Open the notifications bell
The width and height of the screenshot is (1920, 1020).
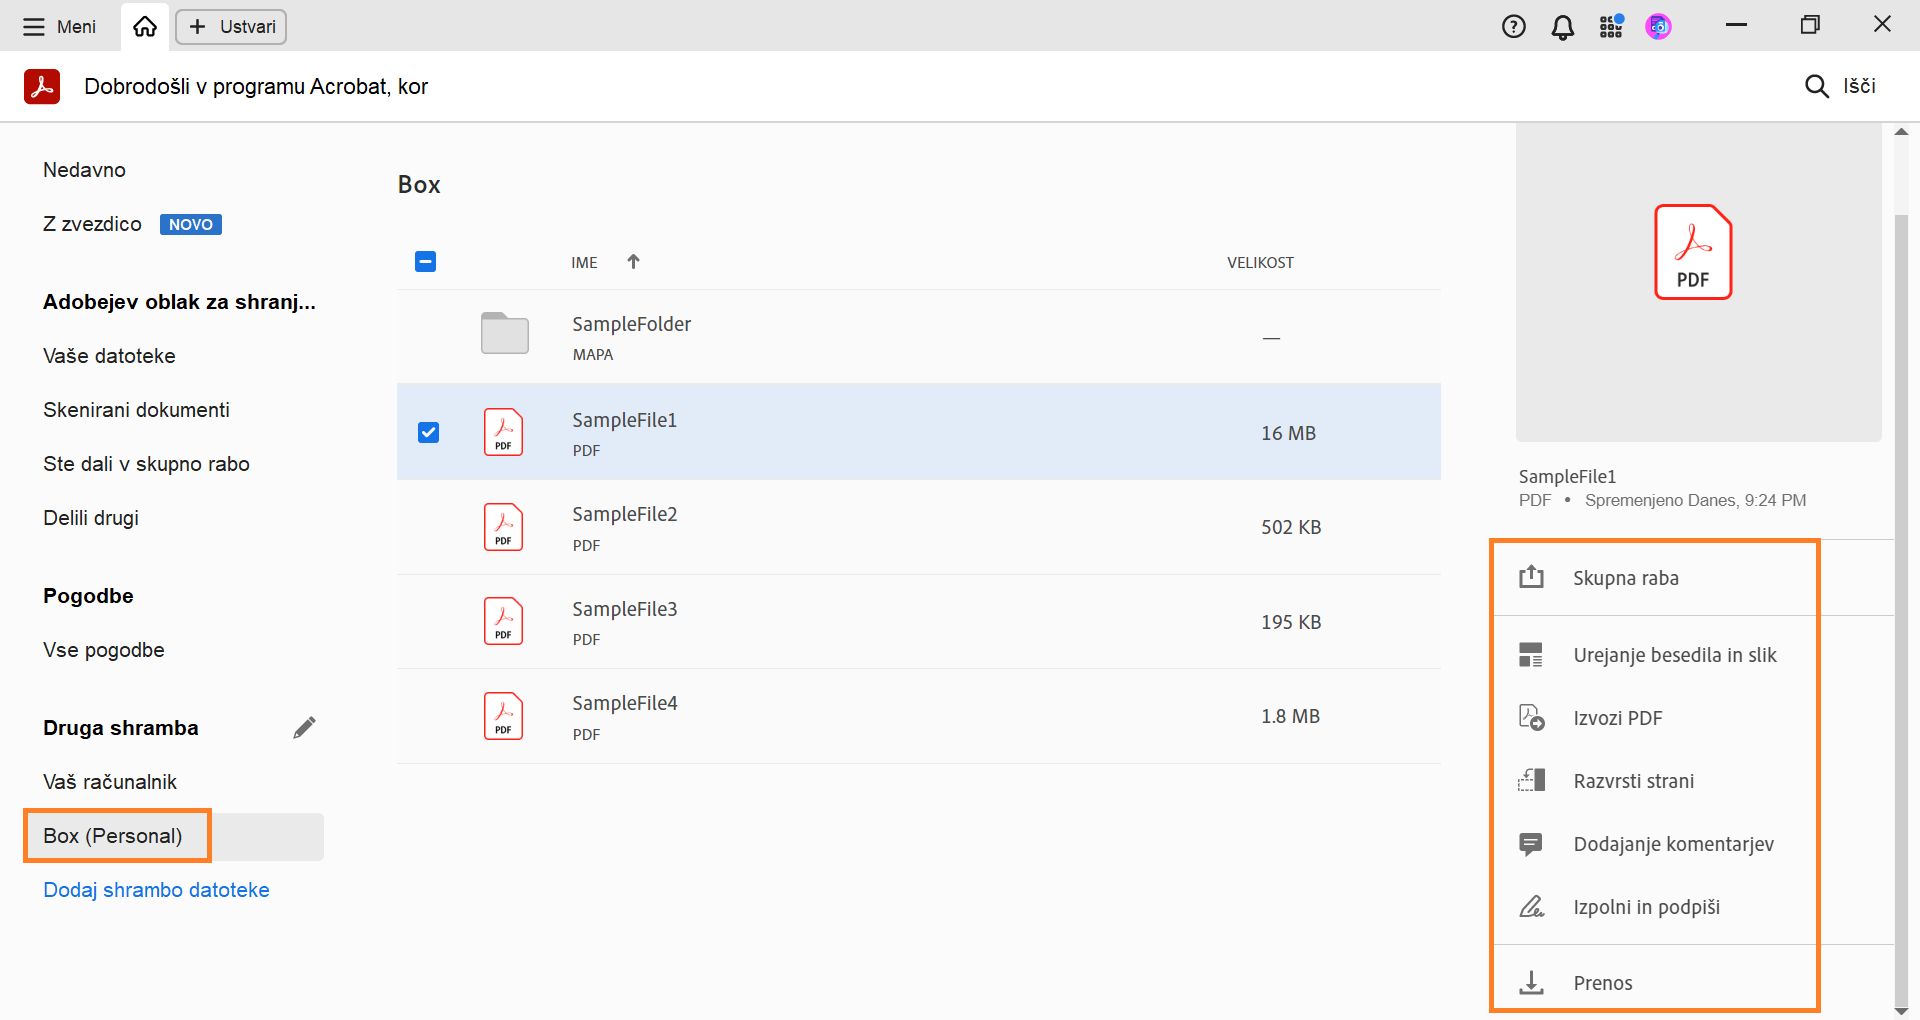click(x=1562, y=27)
